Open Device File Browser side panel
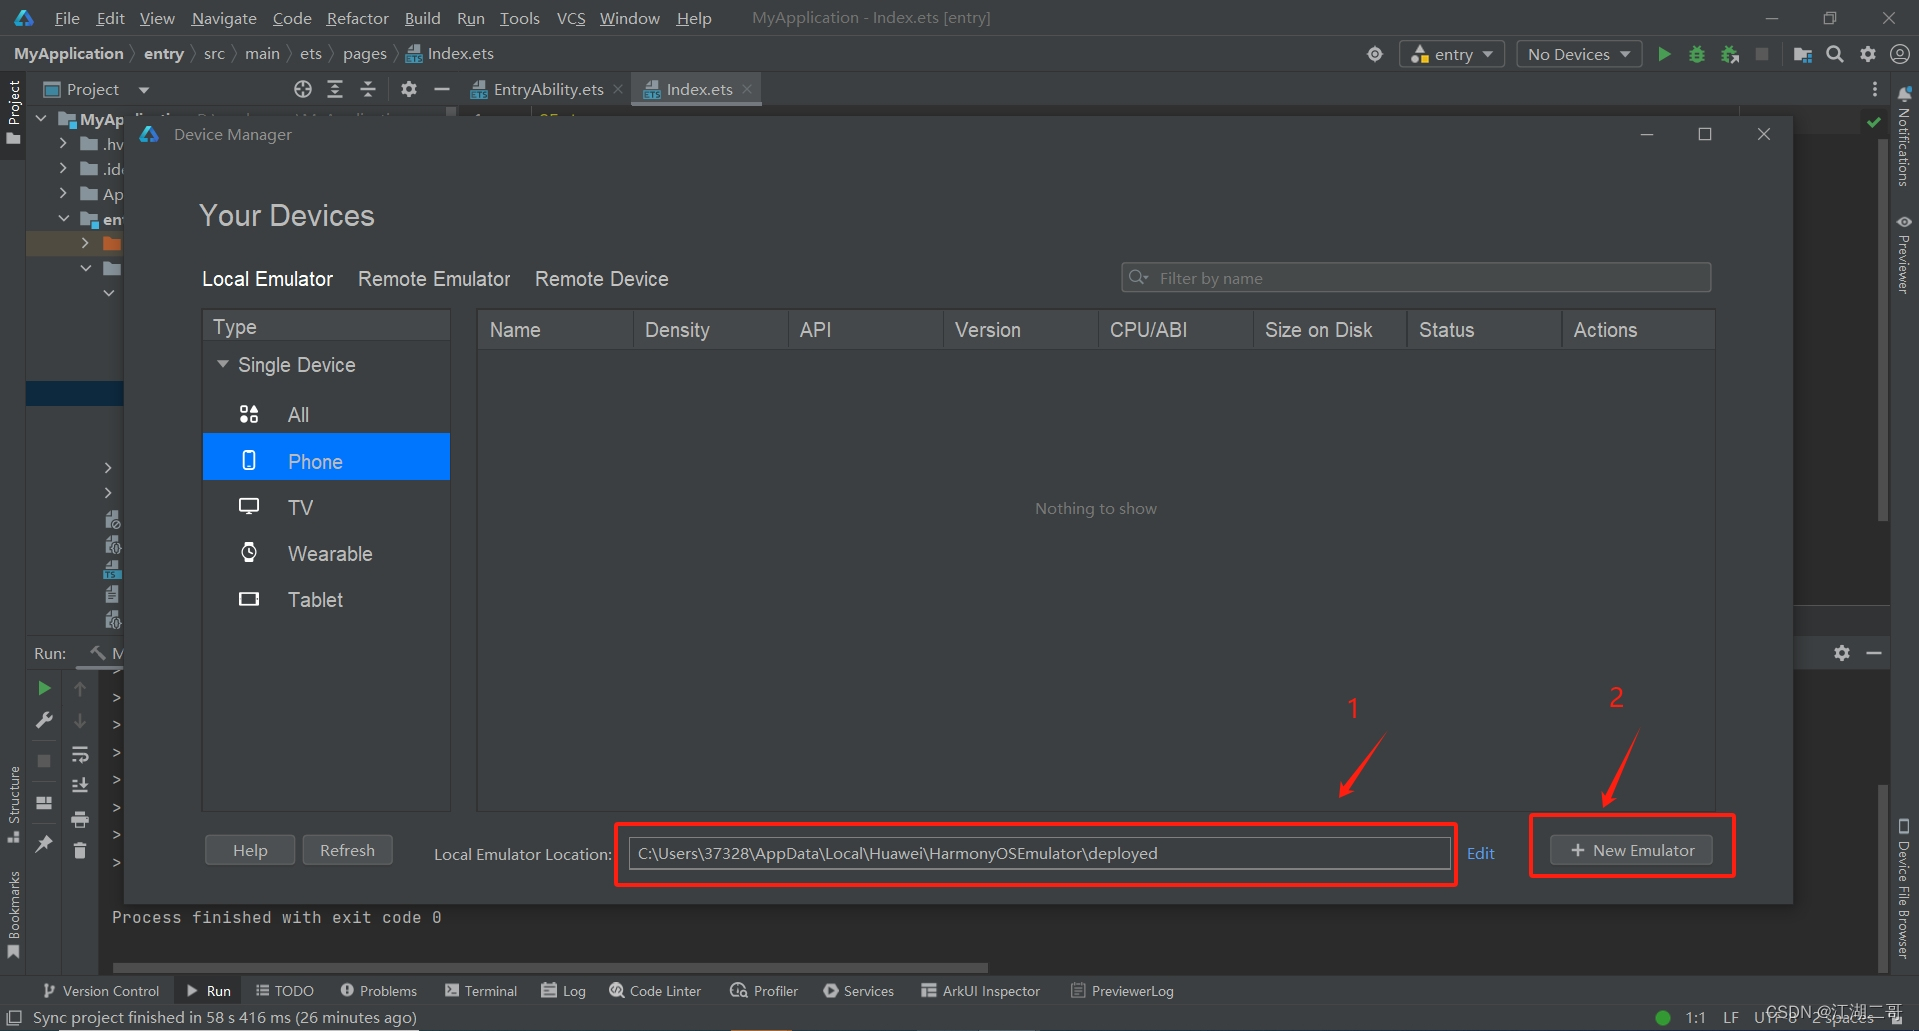 [x=1904, y=889]
